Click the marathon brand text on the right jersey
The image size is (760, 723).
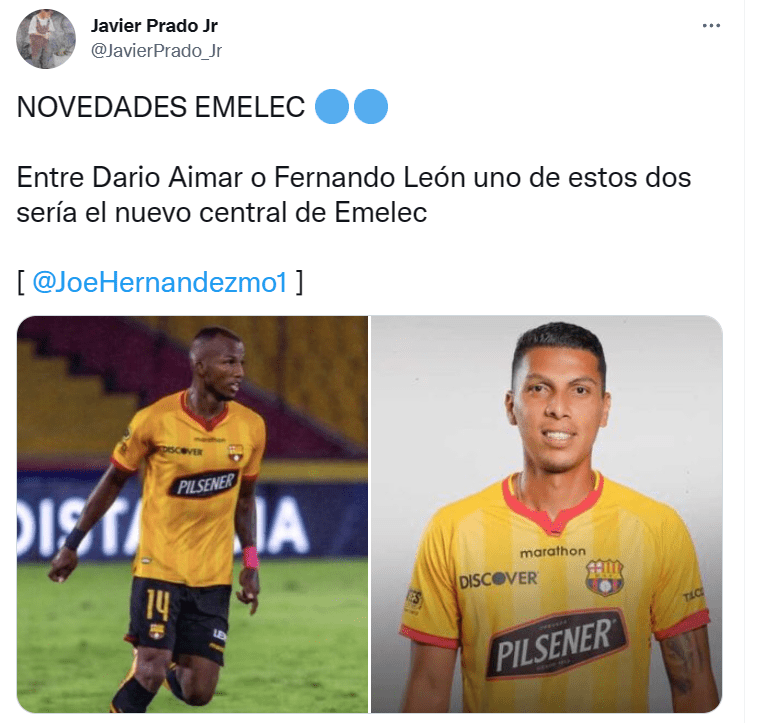coord(553,552)
